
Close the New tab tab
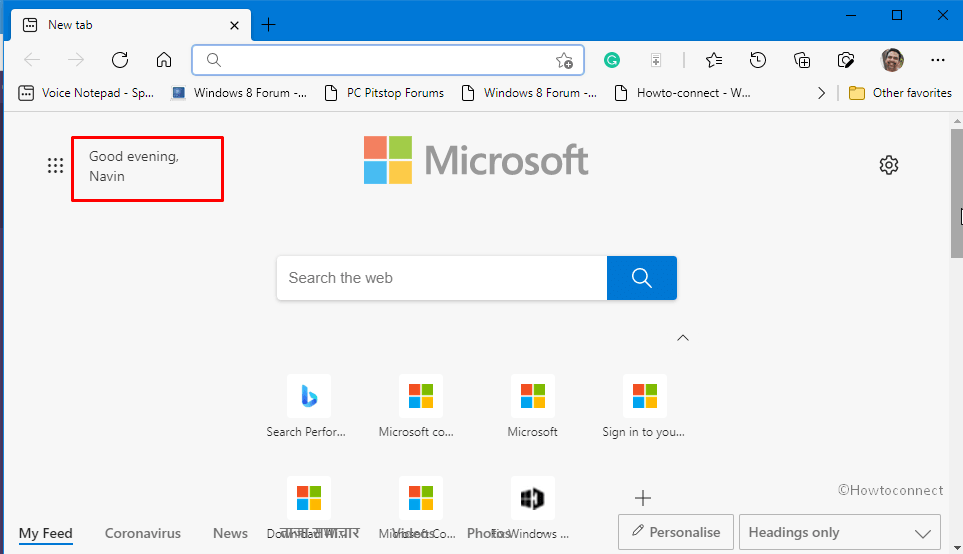[x=234, y=25]
